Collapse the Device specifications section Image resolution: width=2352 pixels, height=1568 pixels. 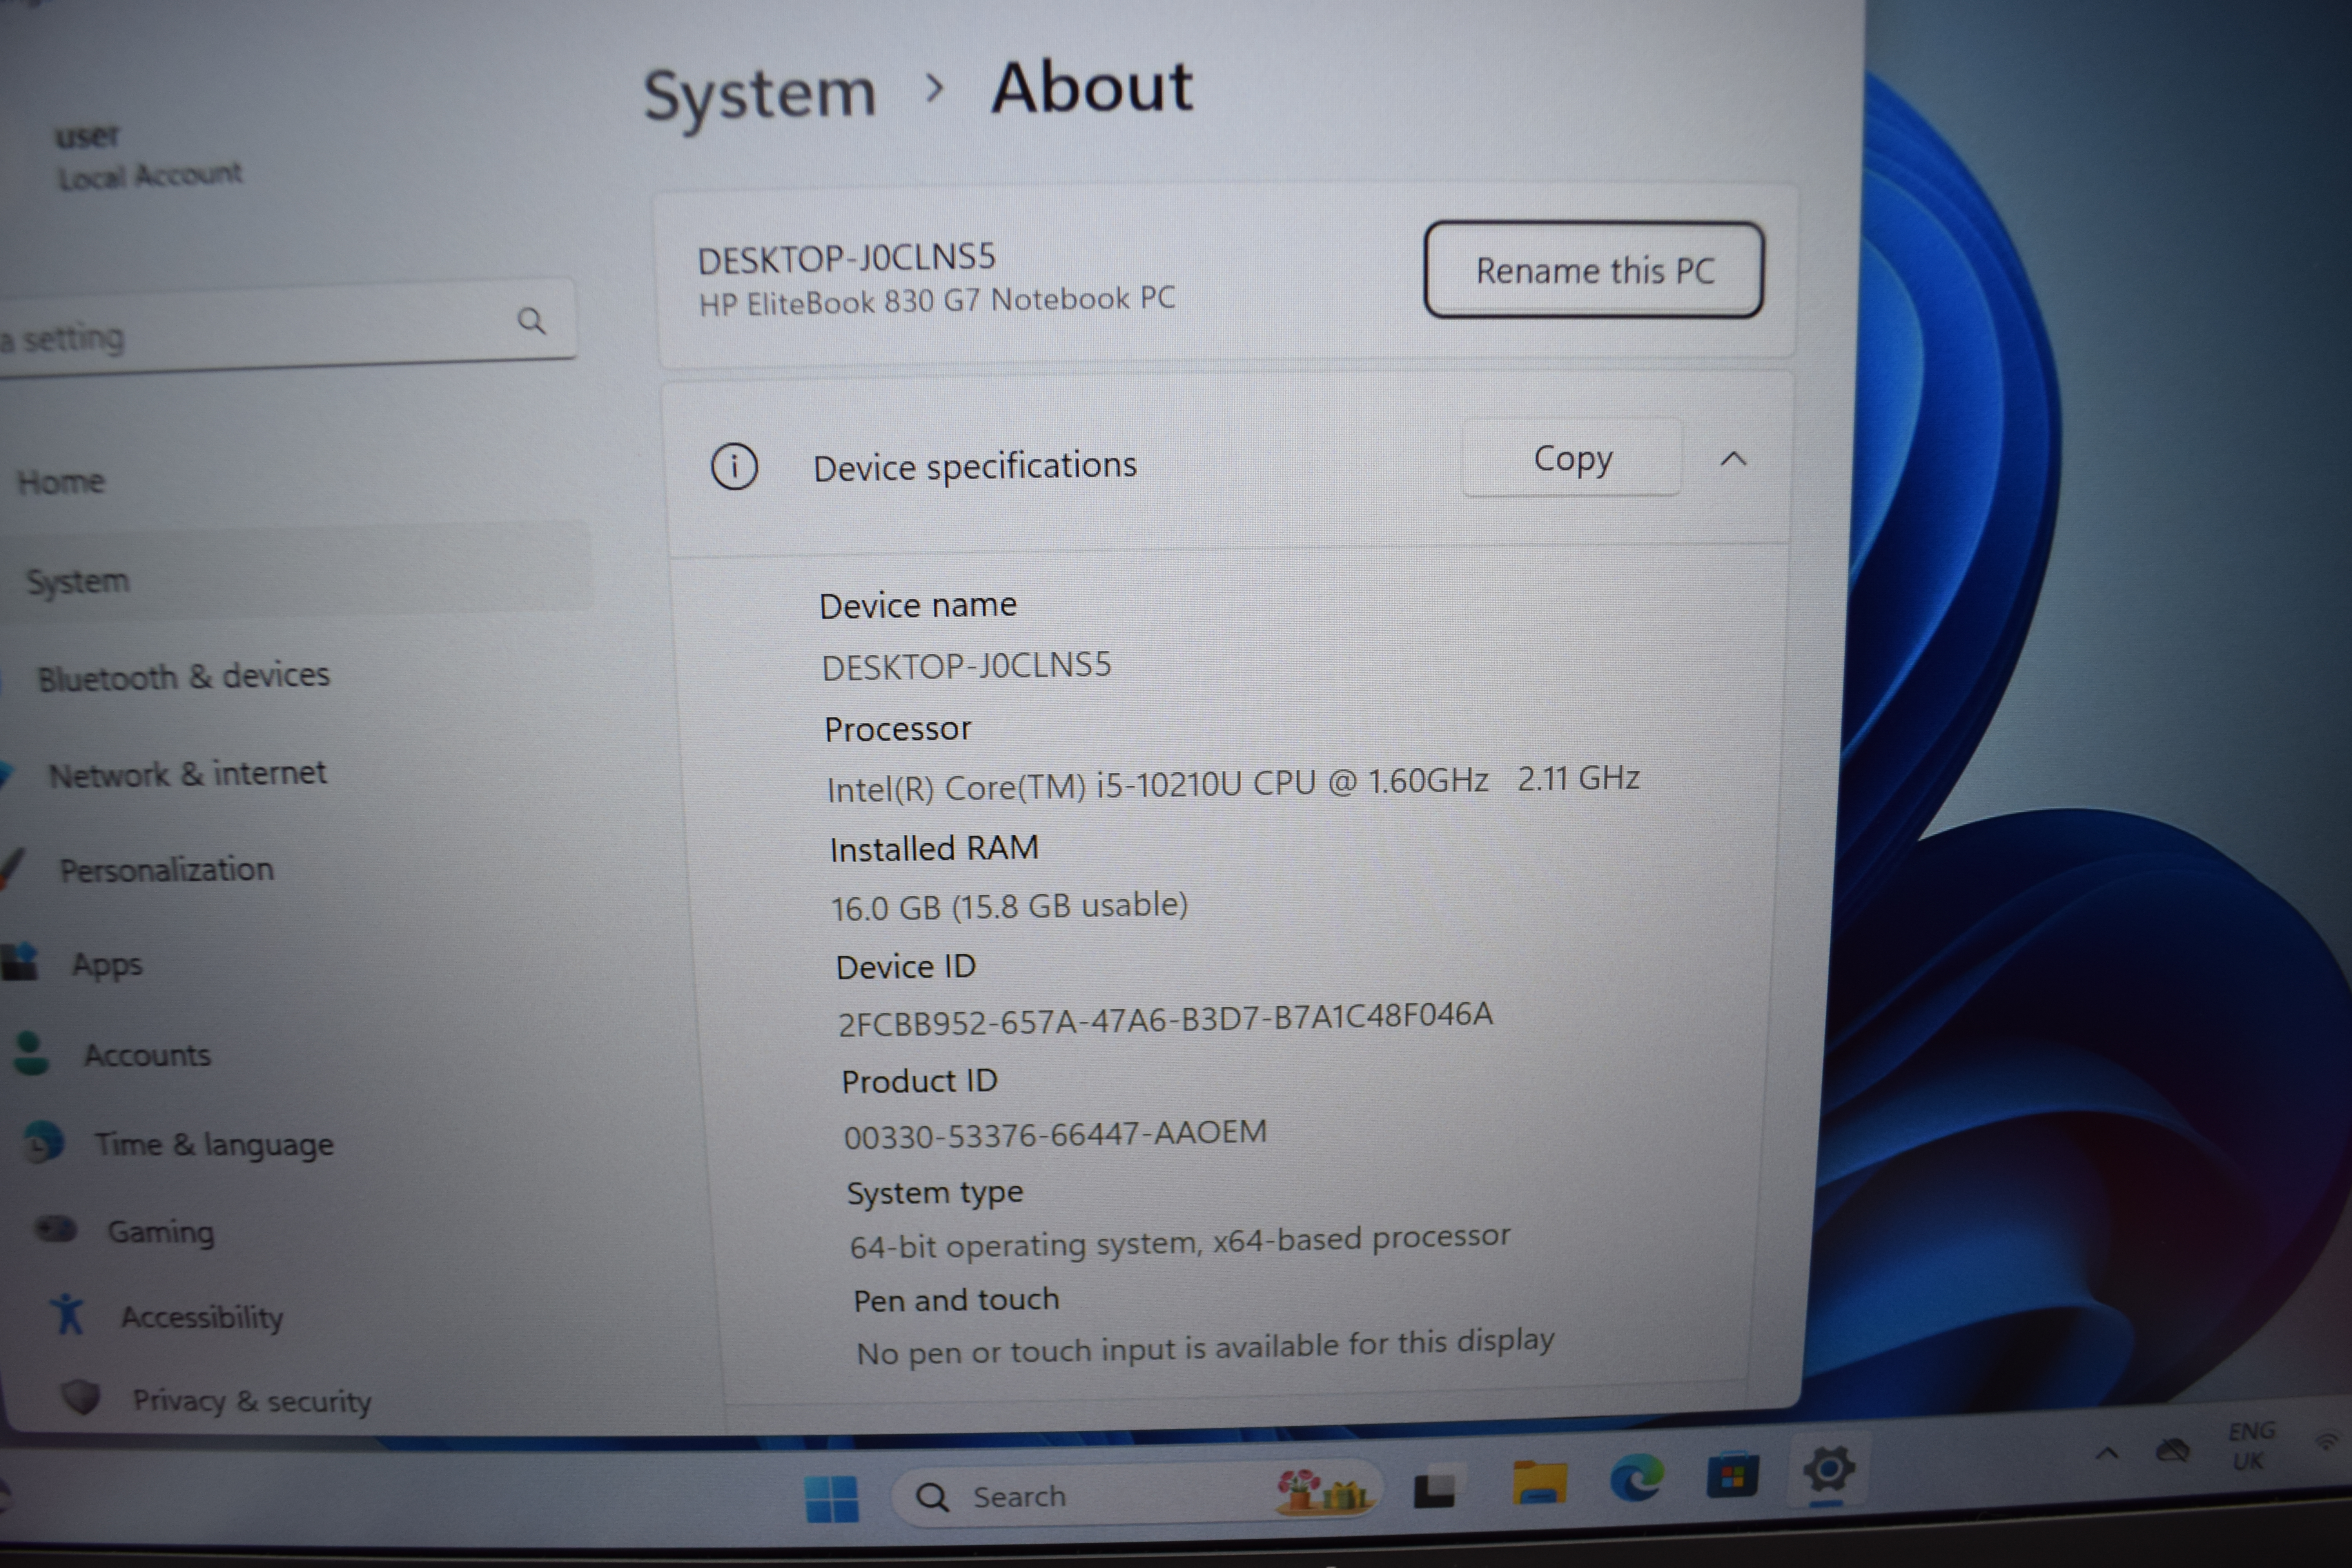(1733, 459)
